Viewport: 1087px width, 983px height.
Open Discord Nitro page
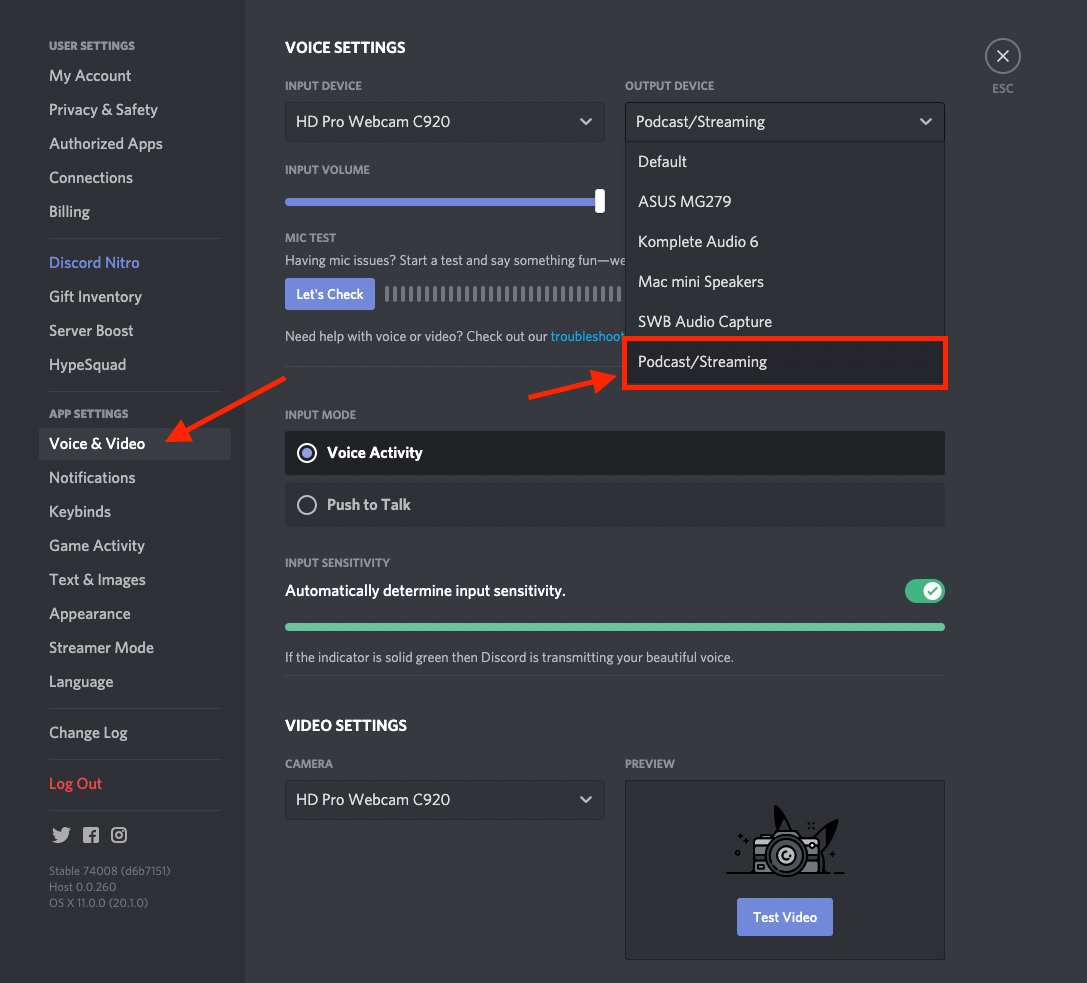point(94,263)
